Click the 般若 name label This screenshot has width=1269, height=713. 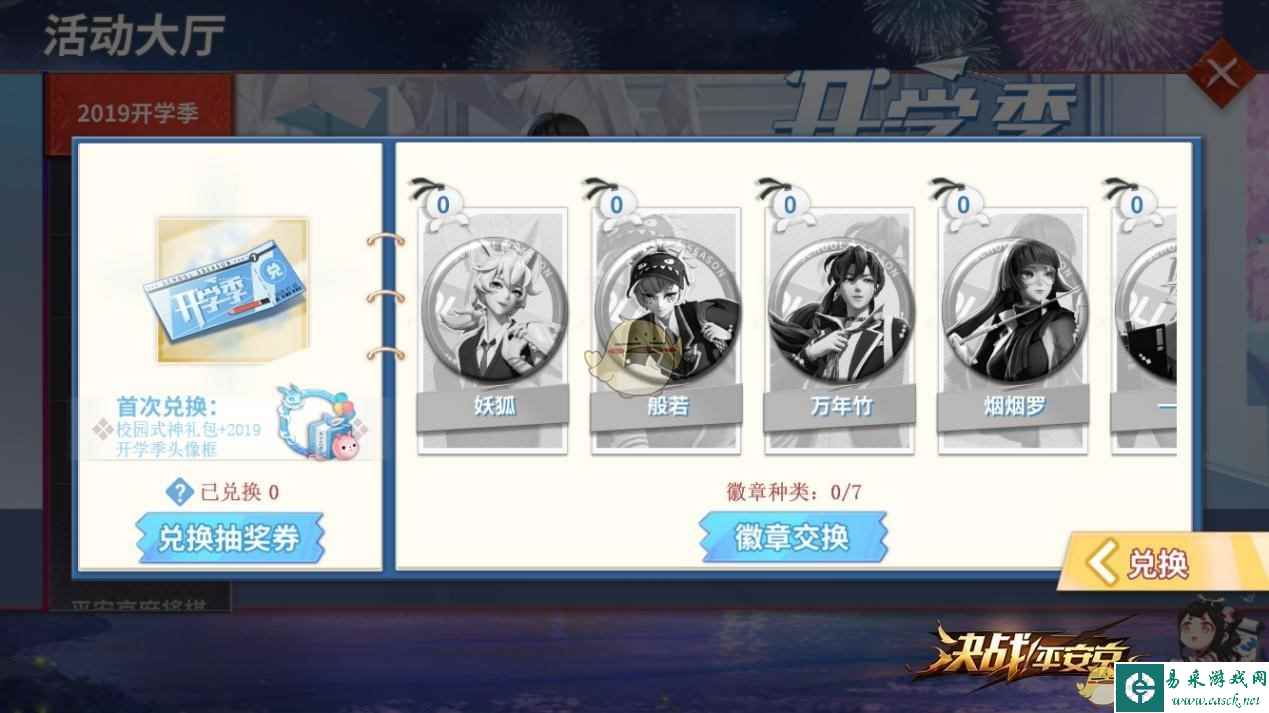point(667,406)
